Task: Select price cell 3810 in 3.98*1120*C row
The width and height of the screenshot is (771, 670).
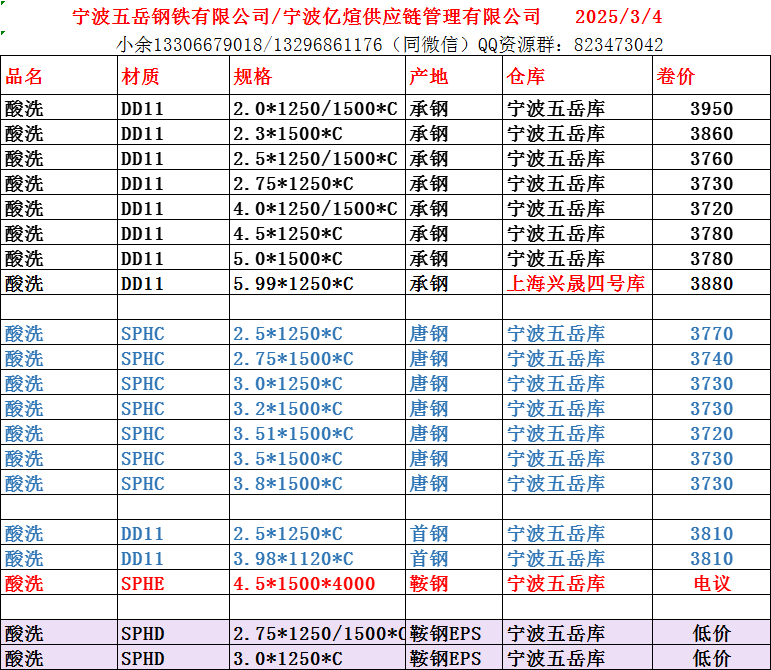Action: pyautogui.click(x=712, y=559)
